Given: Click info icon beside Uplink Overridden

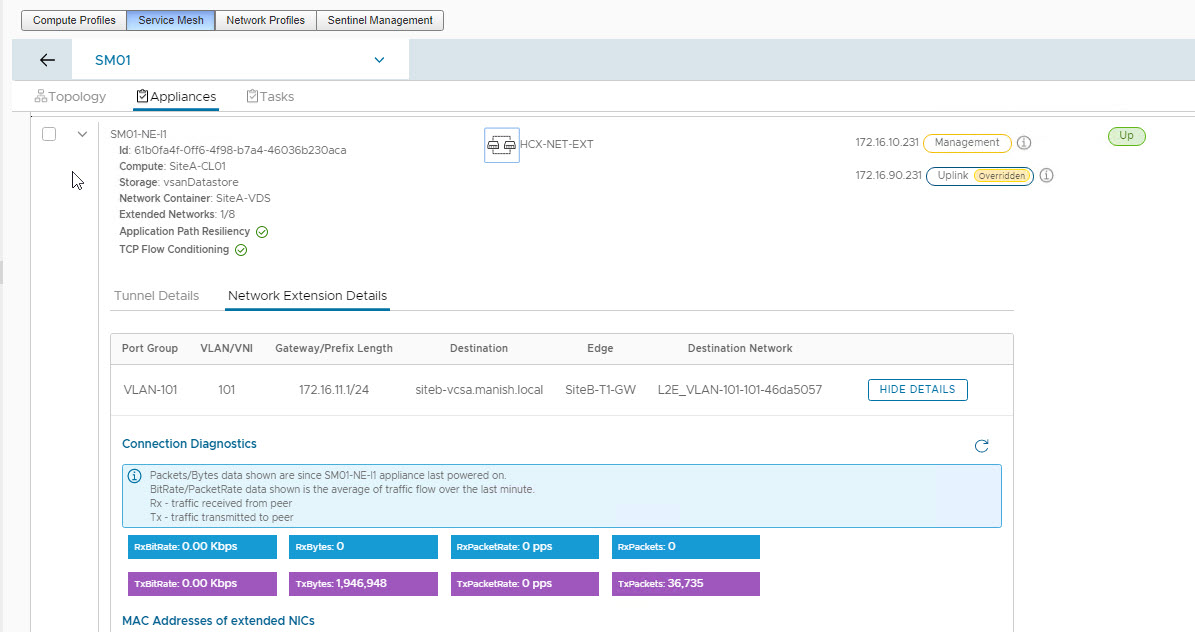Looking at the screenshot, I should point(1046,176).
